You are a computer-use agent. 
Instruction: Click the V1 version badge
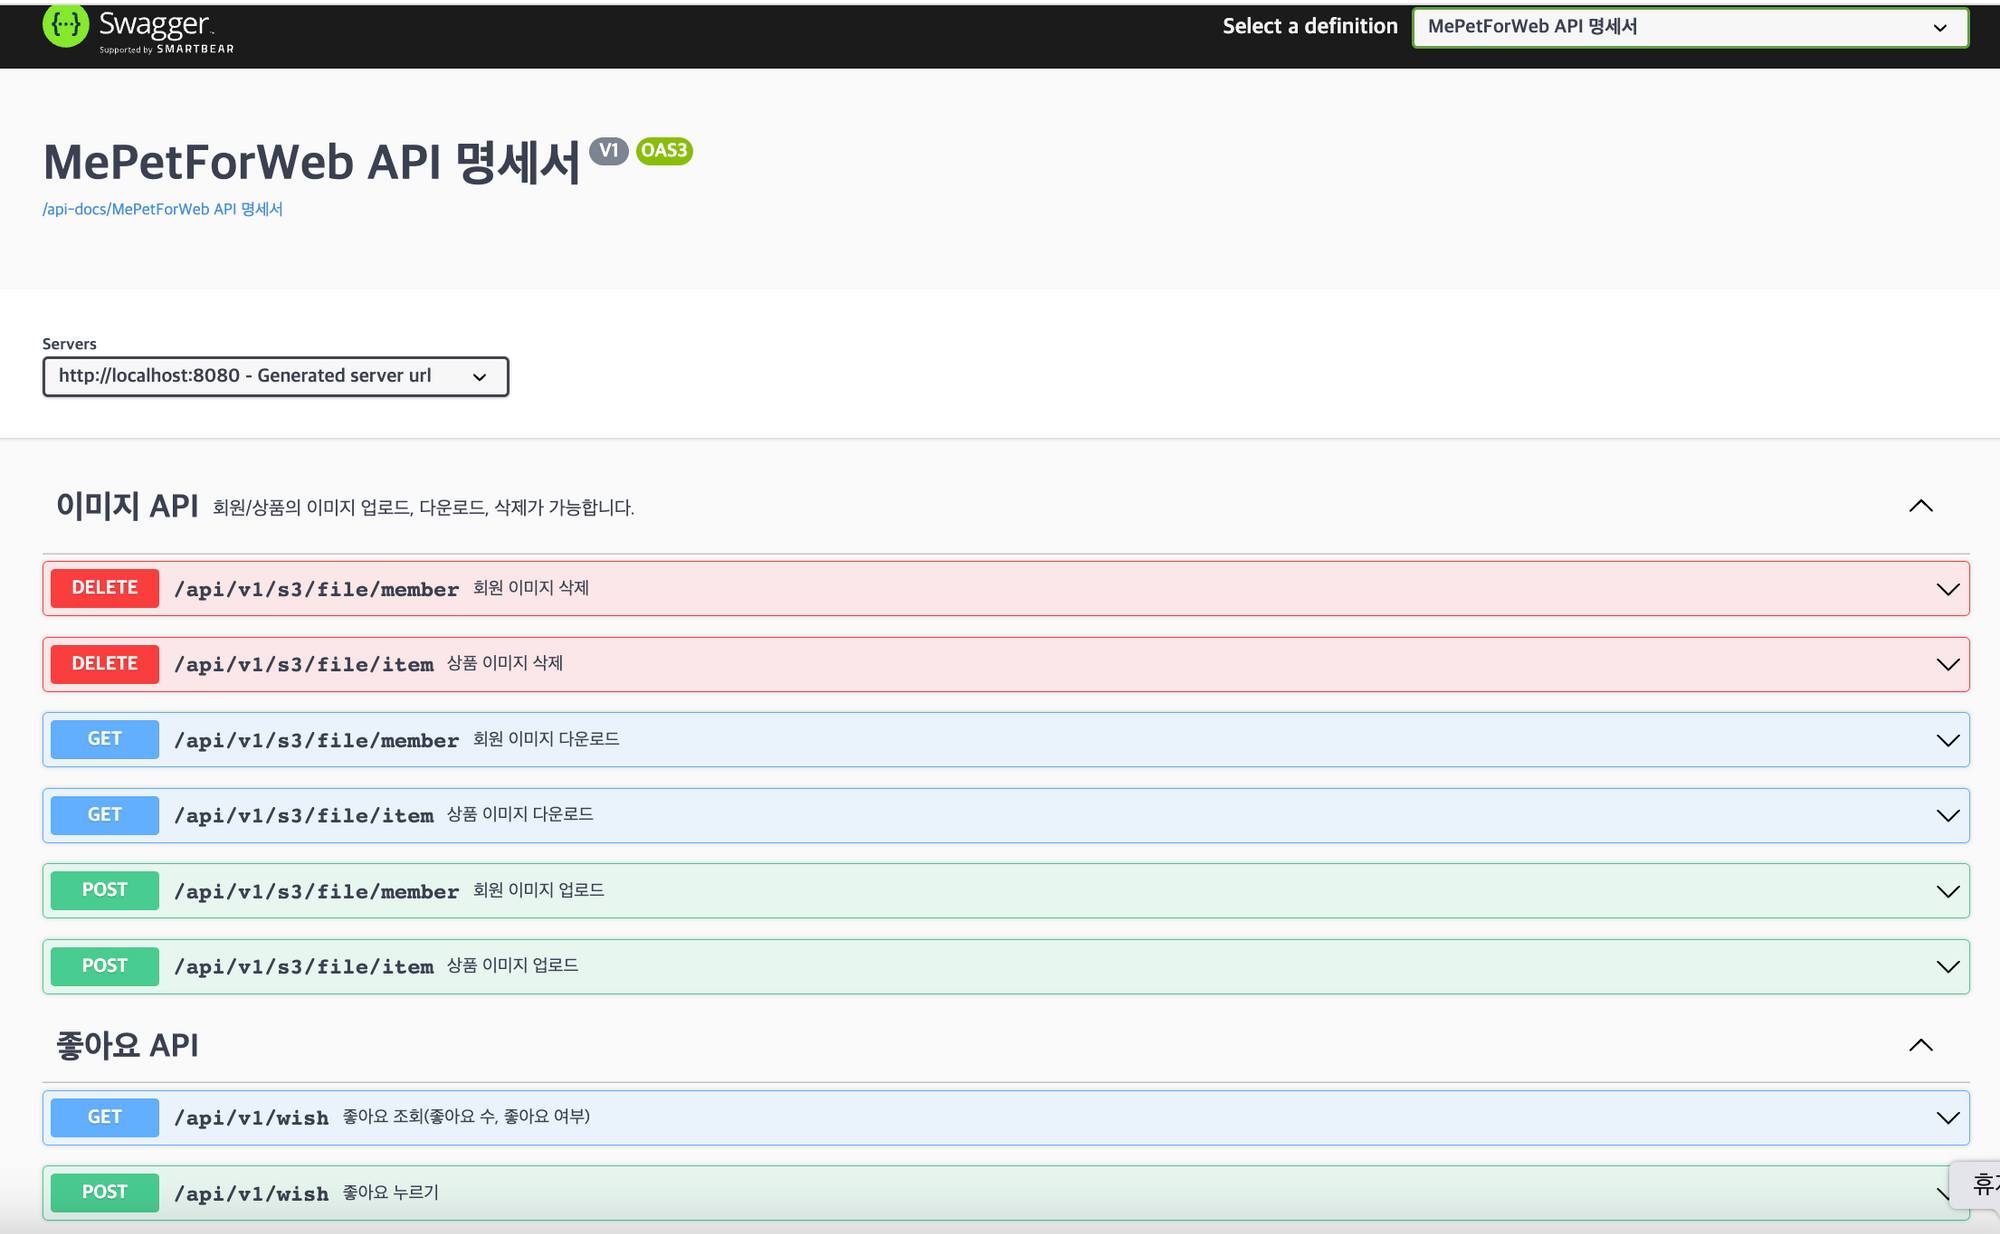point(608,151)
